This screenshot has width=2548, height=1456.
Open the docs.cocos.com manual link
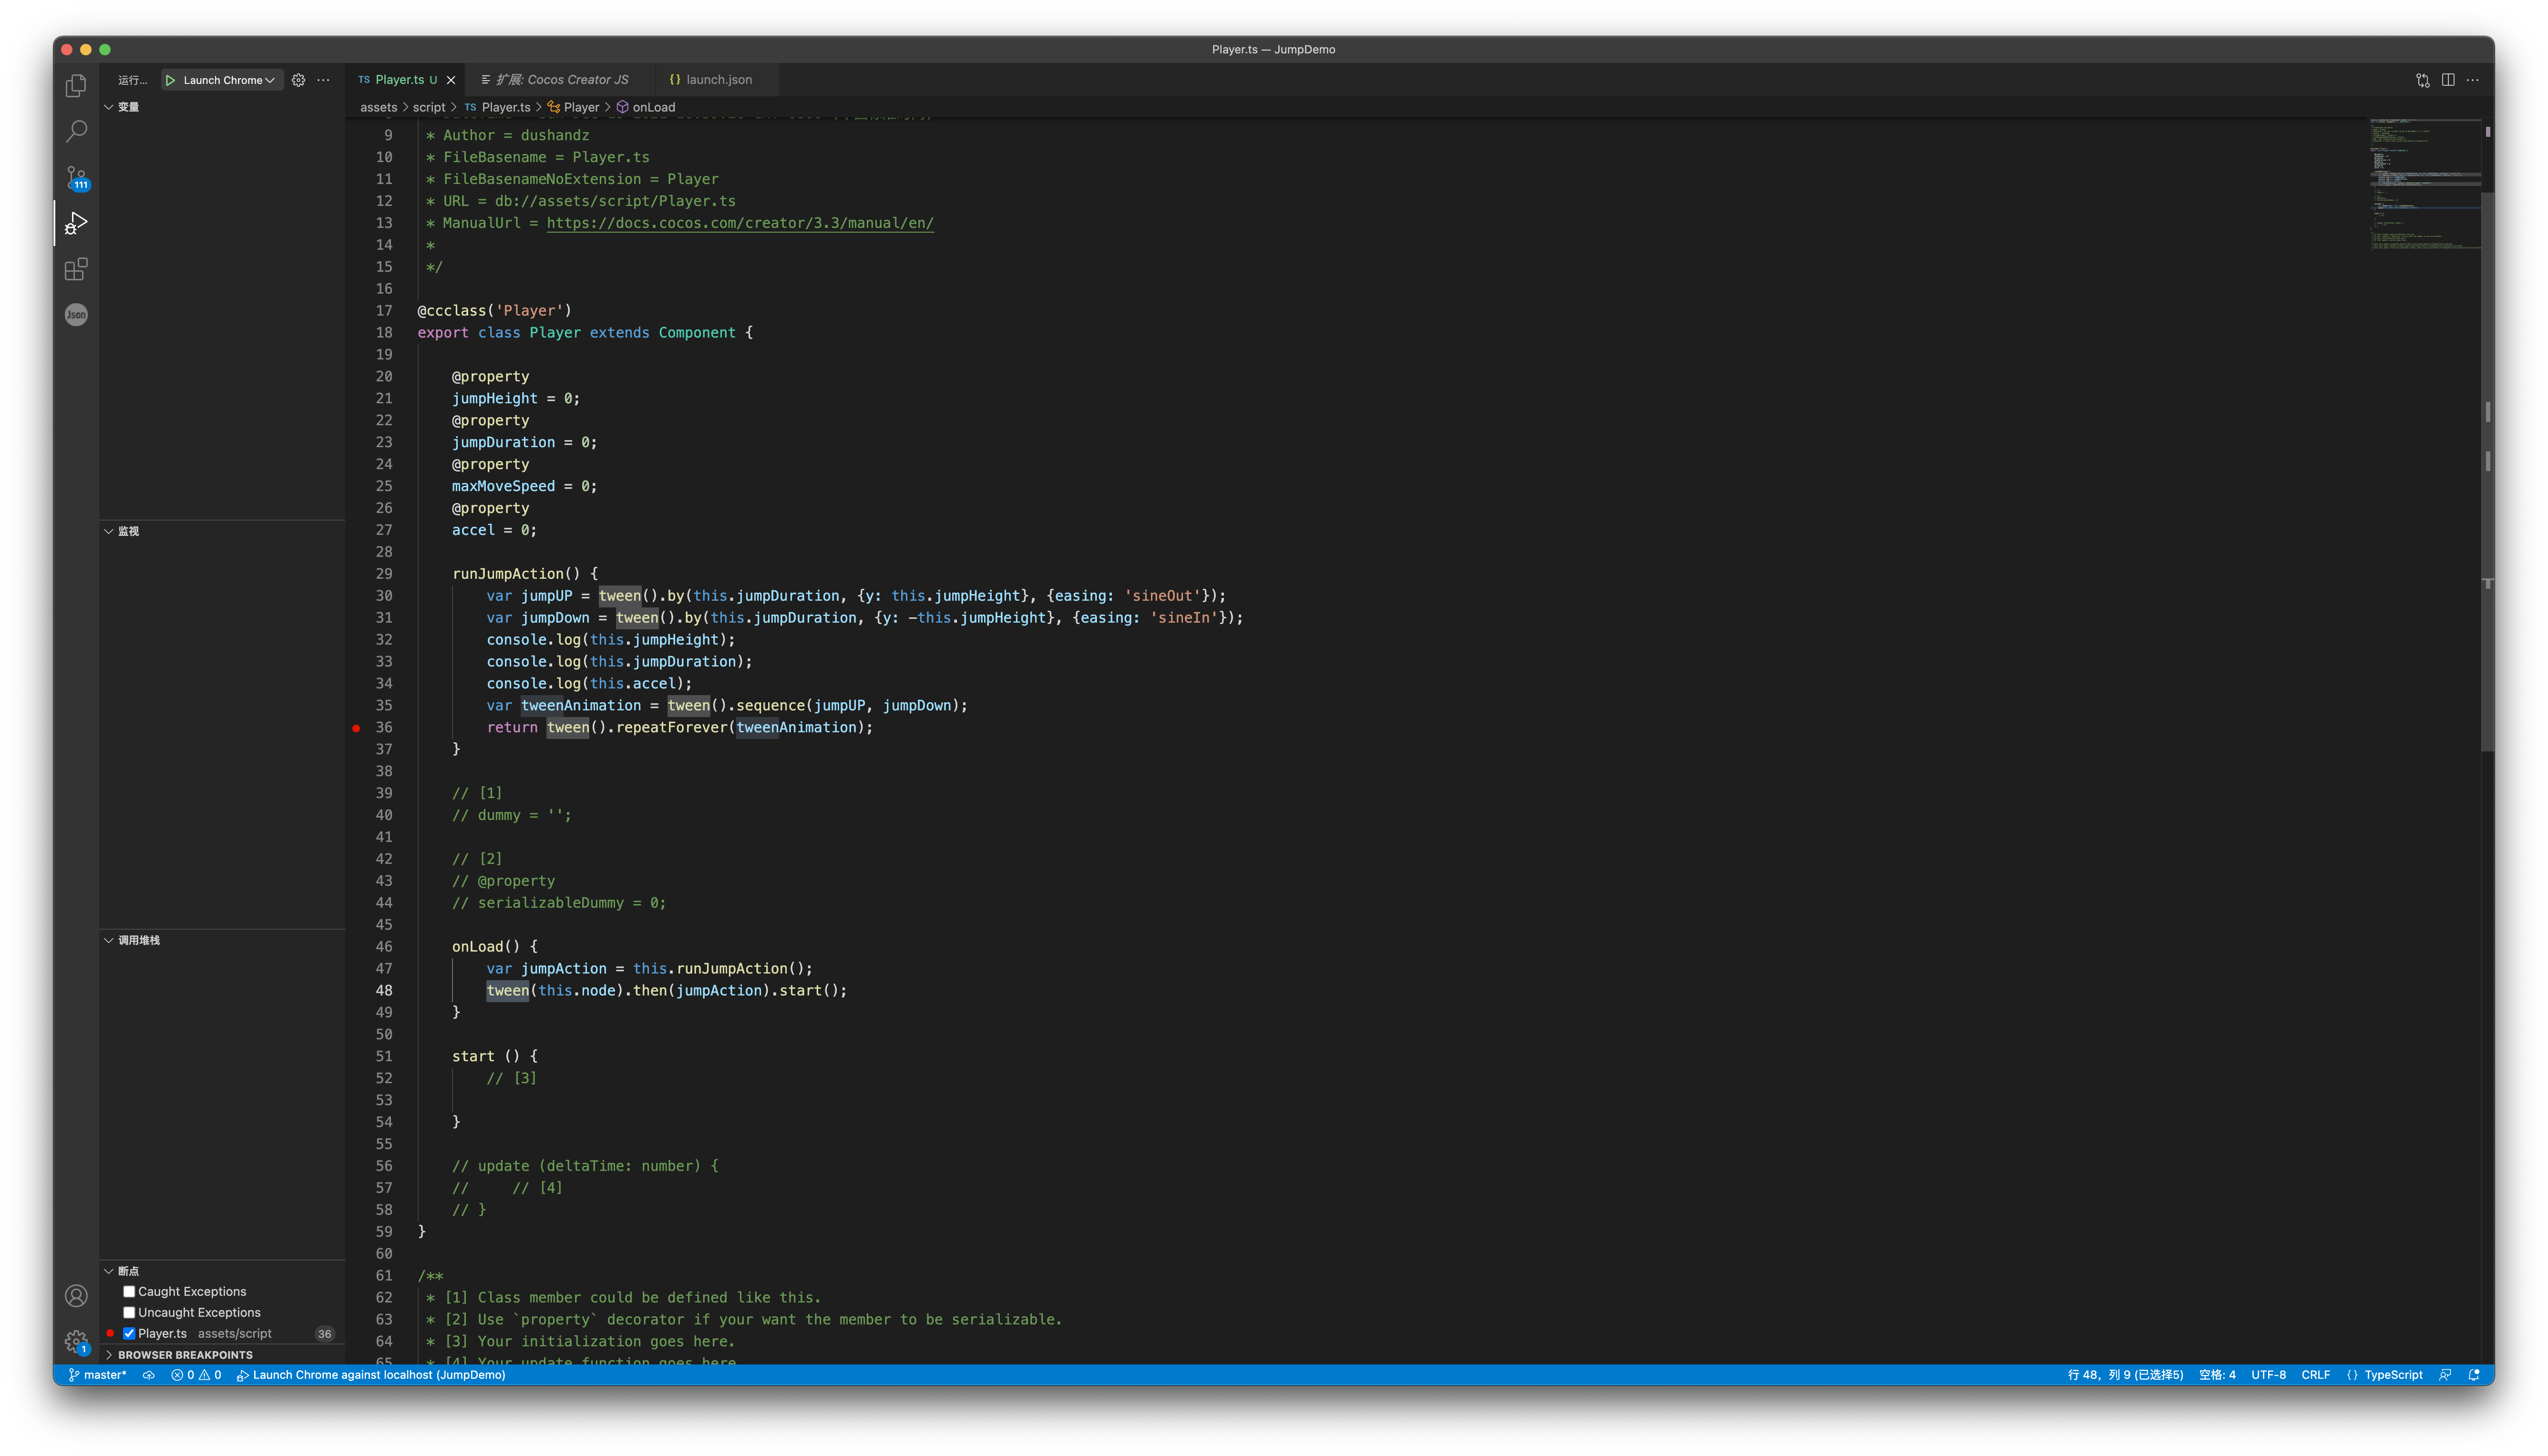[740, 223]
